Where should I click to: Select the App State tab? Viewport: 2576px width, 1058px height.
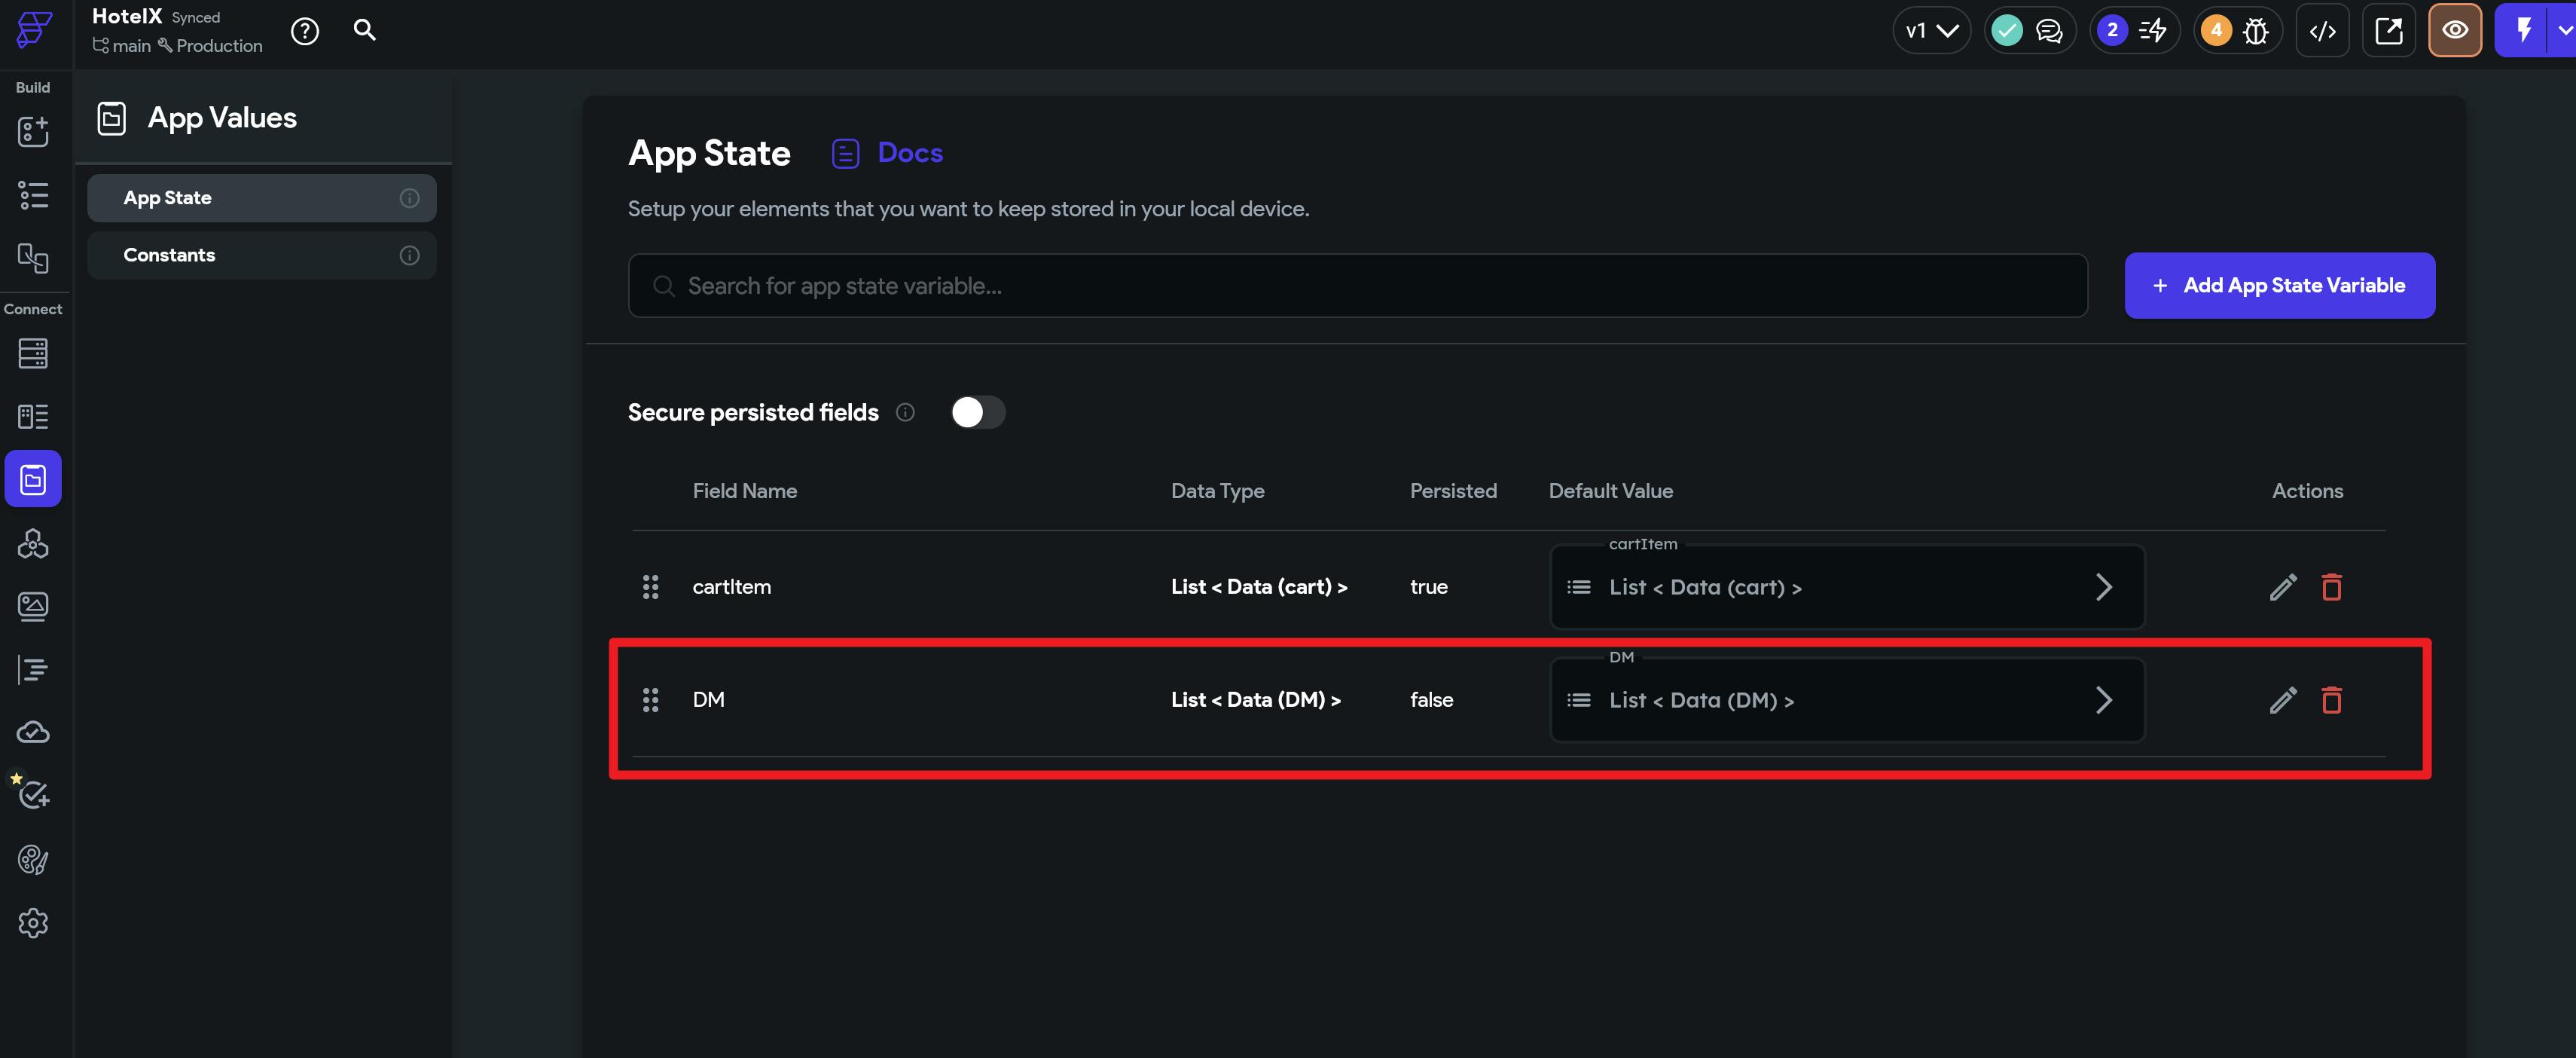pos(262,198)
